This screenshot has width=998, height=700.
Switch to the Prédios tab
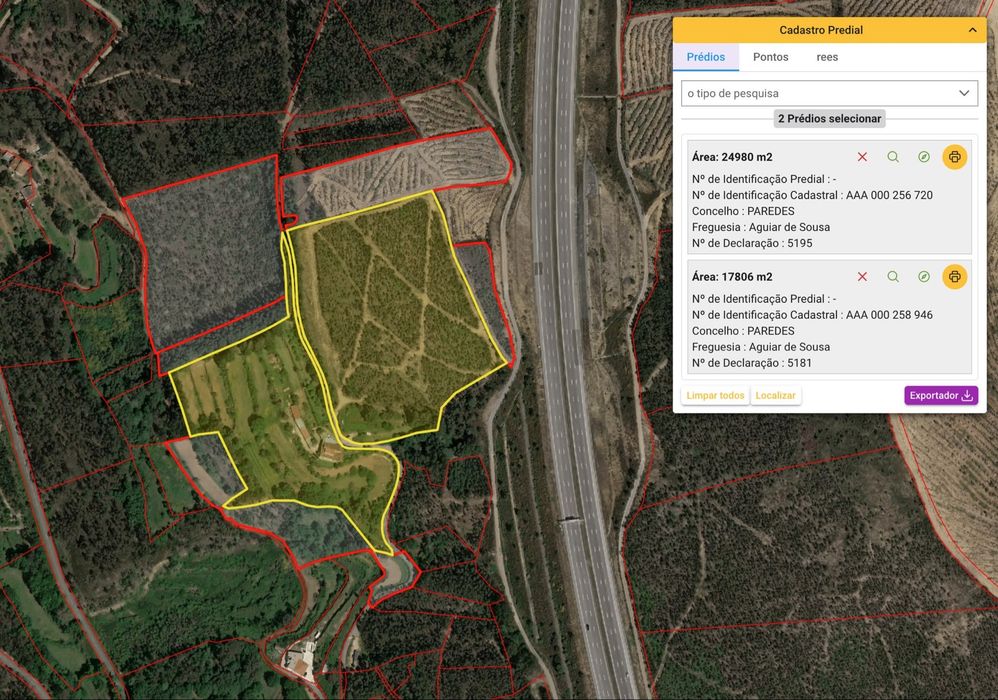(706, 57)
